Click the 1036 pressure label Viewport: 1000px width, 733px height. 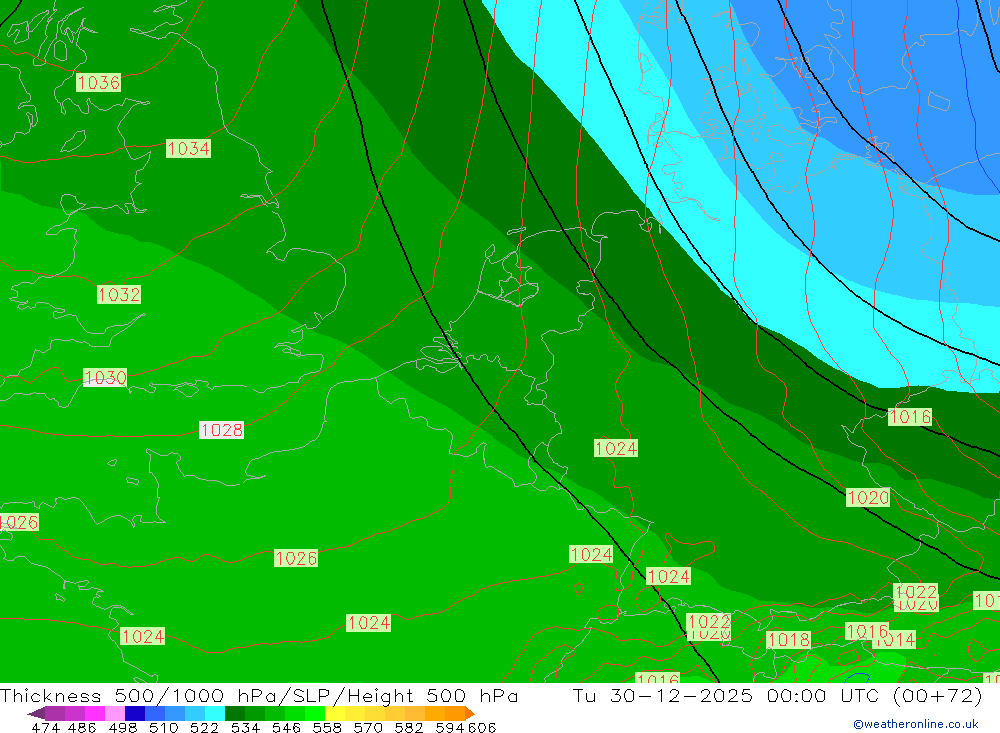tap(98, 82)
